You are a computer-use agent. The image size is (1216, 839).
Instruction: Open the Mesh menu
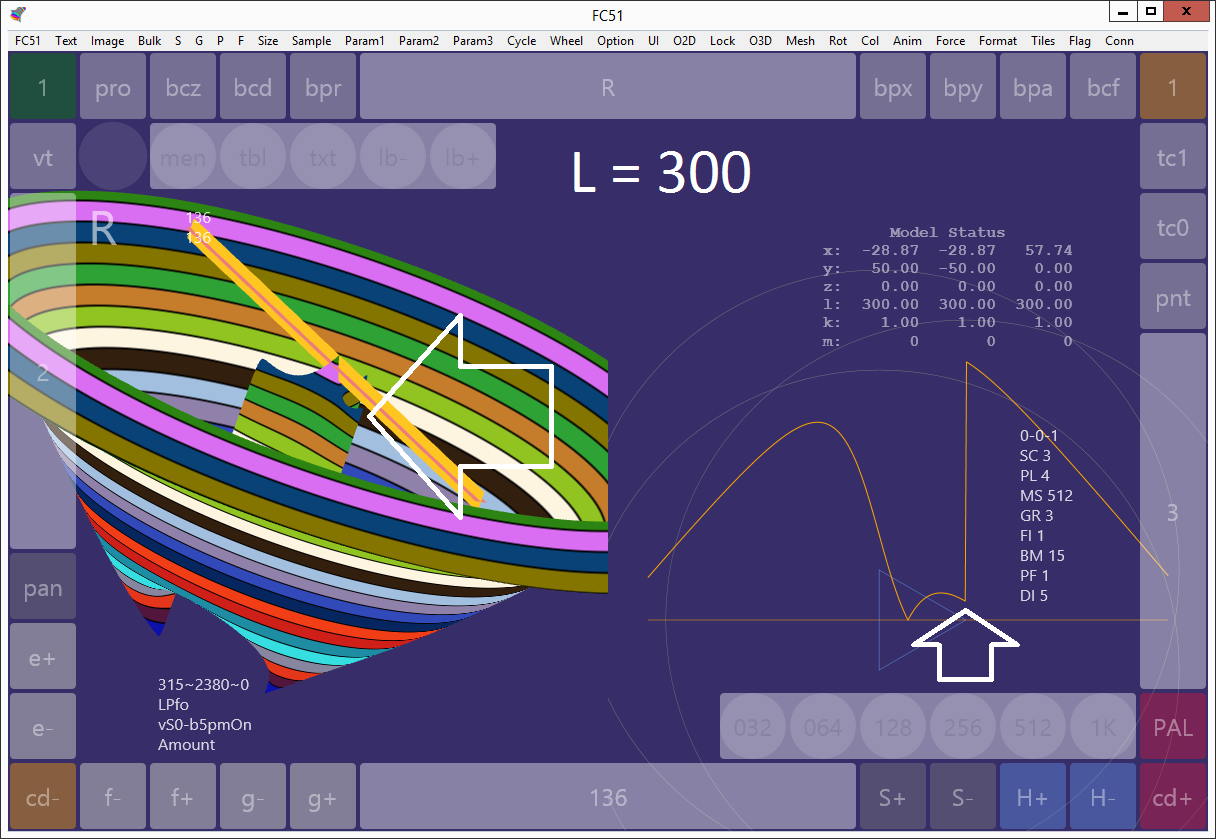click(801, 41)
